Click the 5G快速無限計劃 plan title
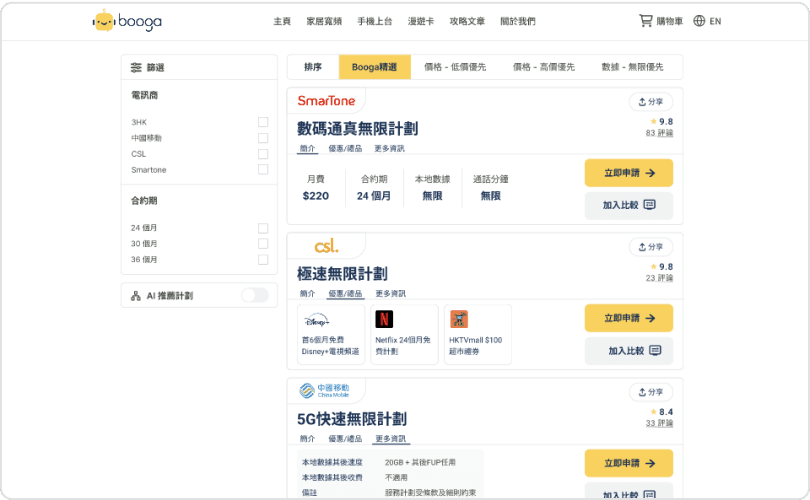 (352, 419)
